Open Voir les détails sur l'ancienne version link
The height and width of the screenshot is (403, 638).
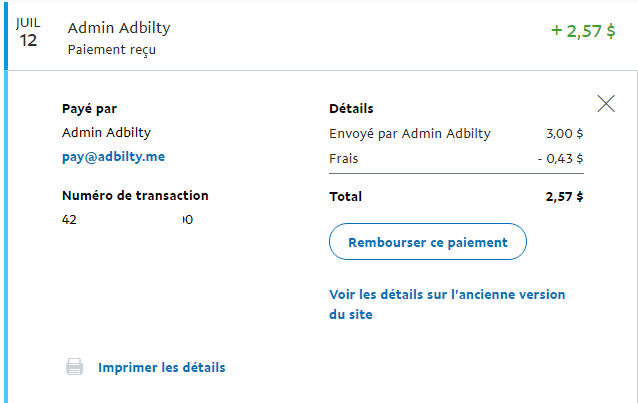click(447, 304)
